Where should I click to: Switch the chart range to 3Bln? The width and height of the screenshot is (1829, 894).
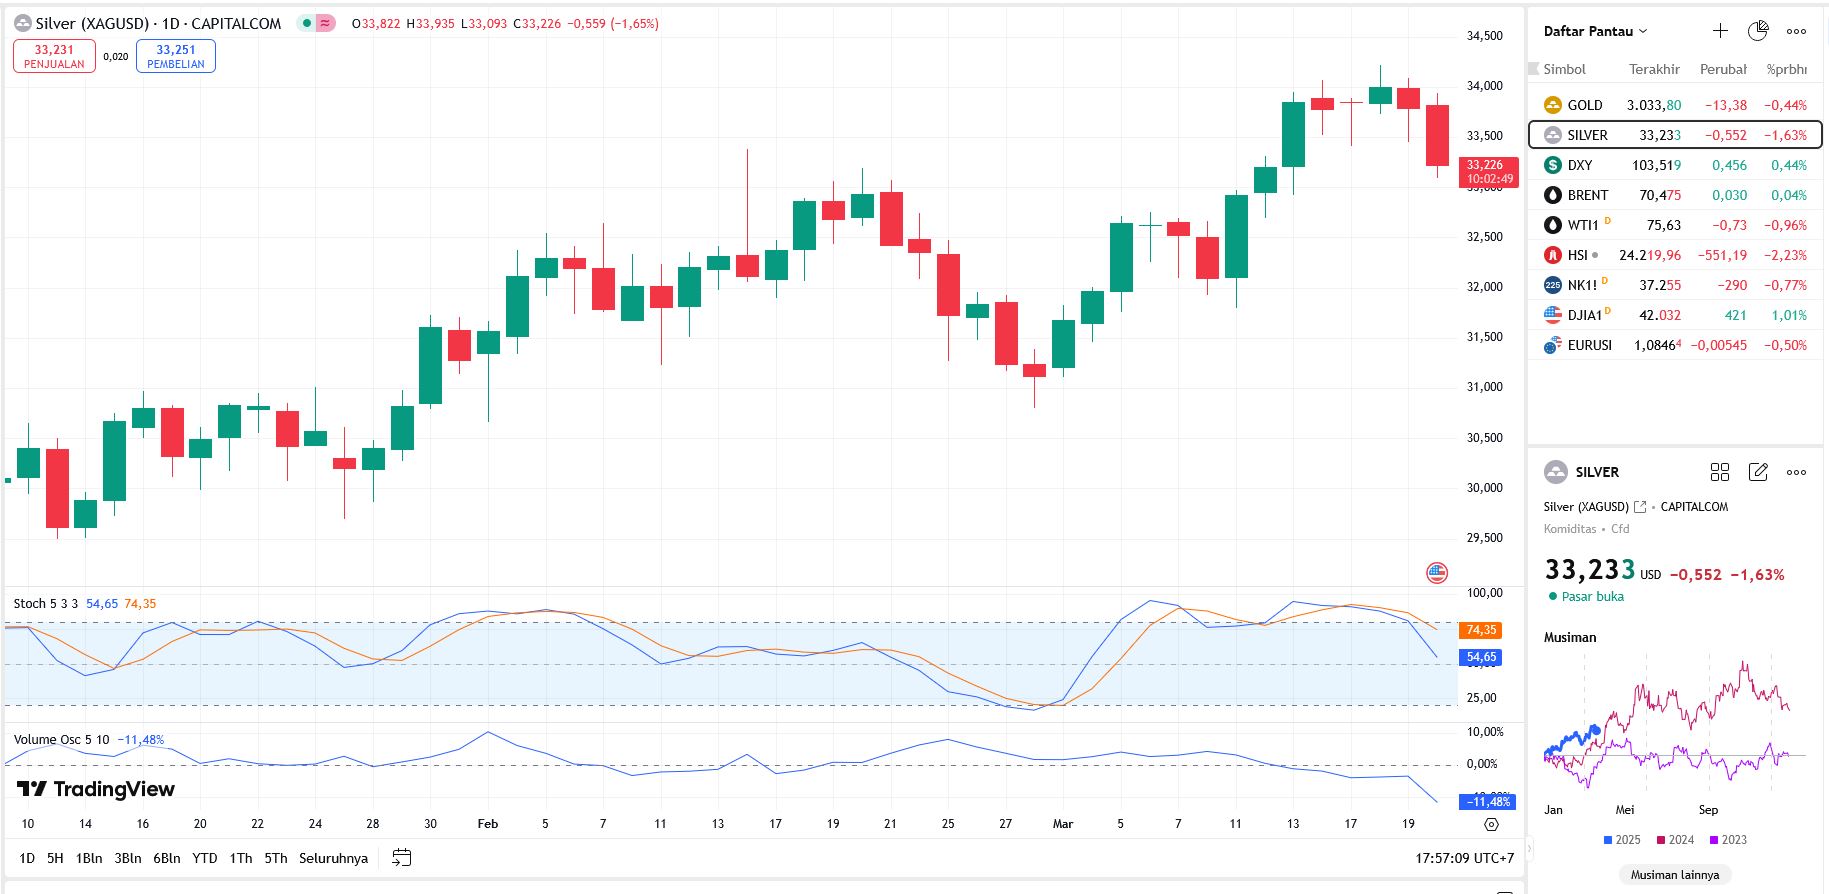(128, 858)
